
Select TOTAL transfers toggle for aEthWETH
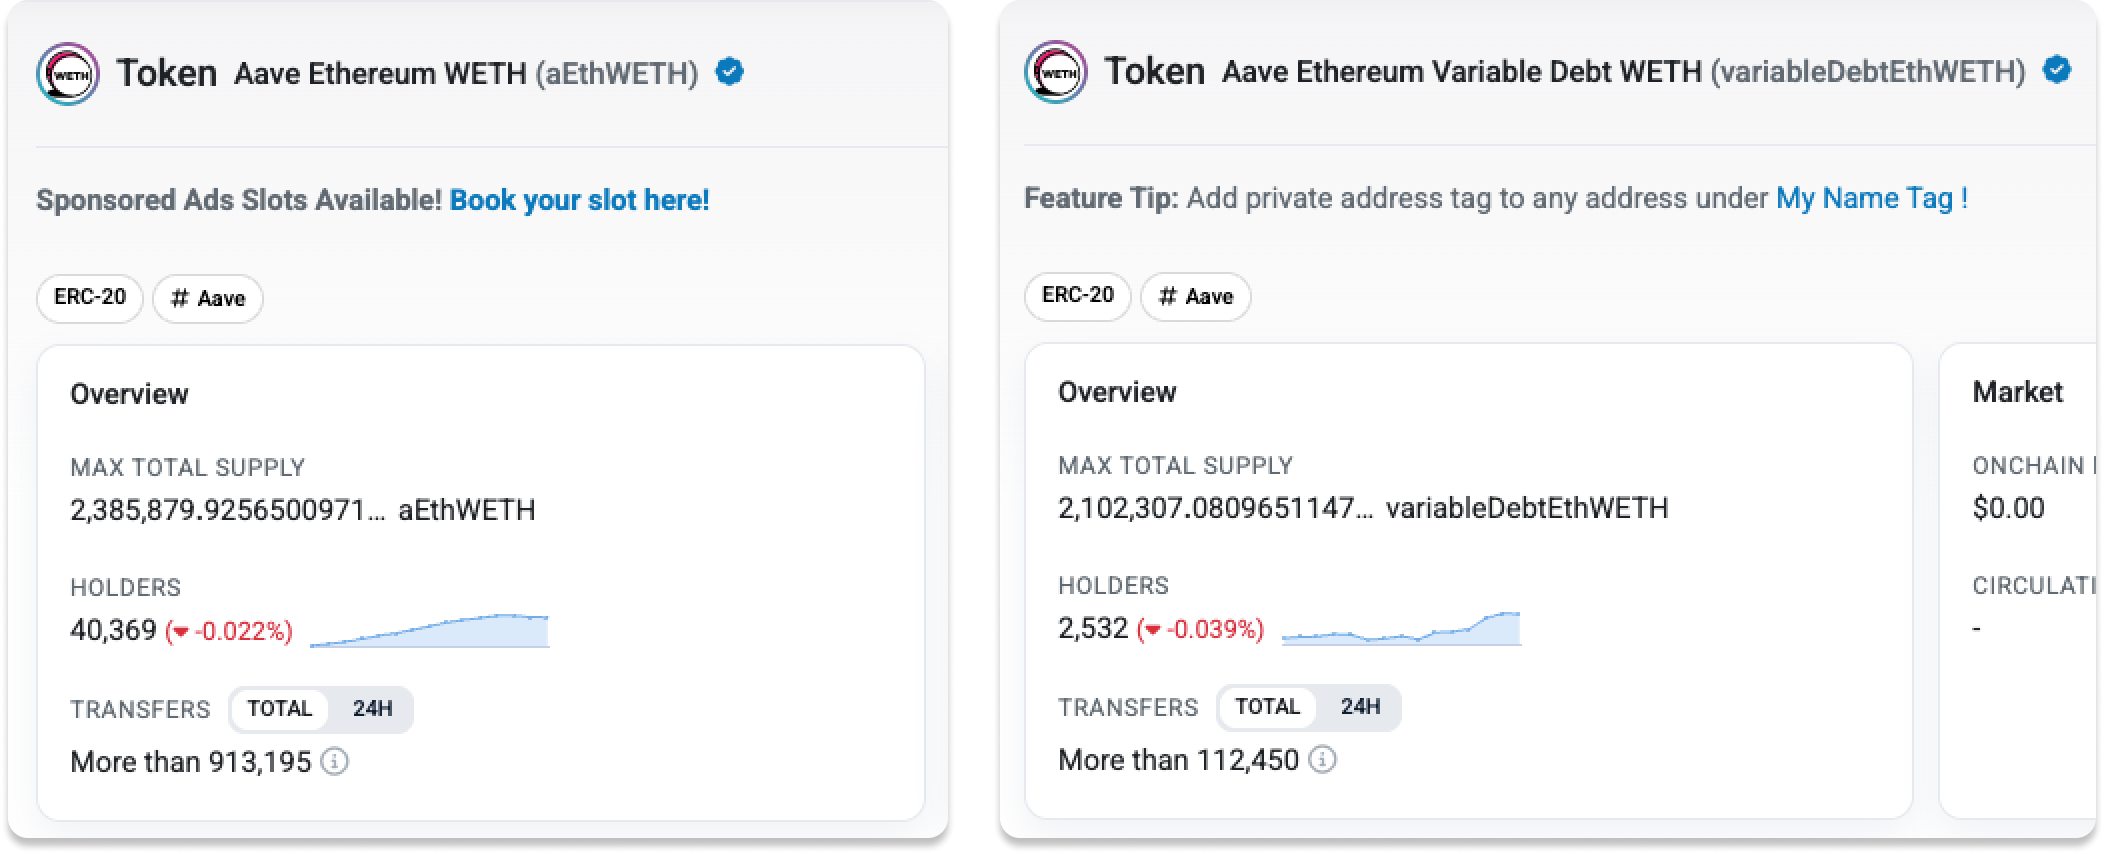280,709
